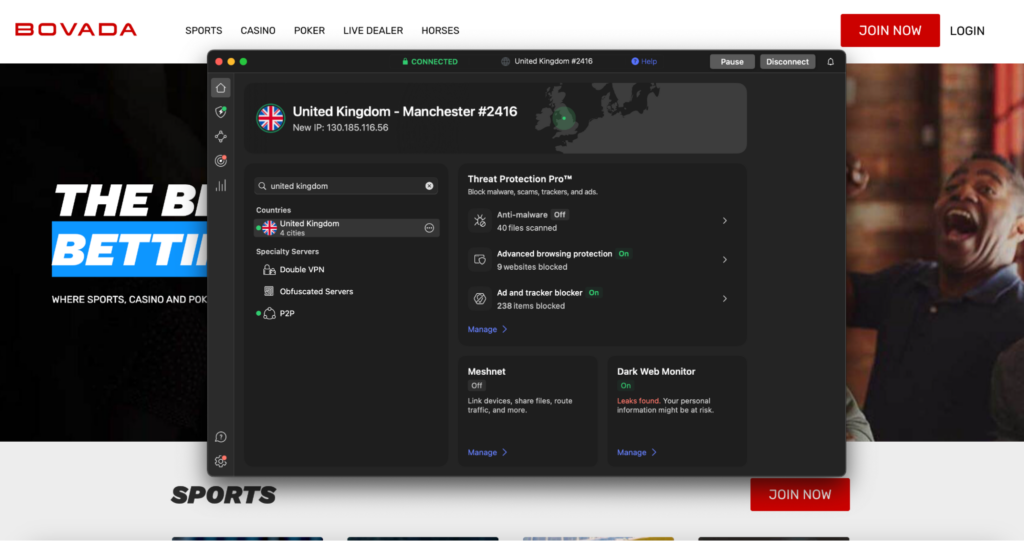The height and width of the screenshot is (541, 1024).
Task: Click JOIN NOW in Bovada header
Action: tap(890, 30)
